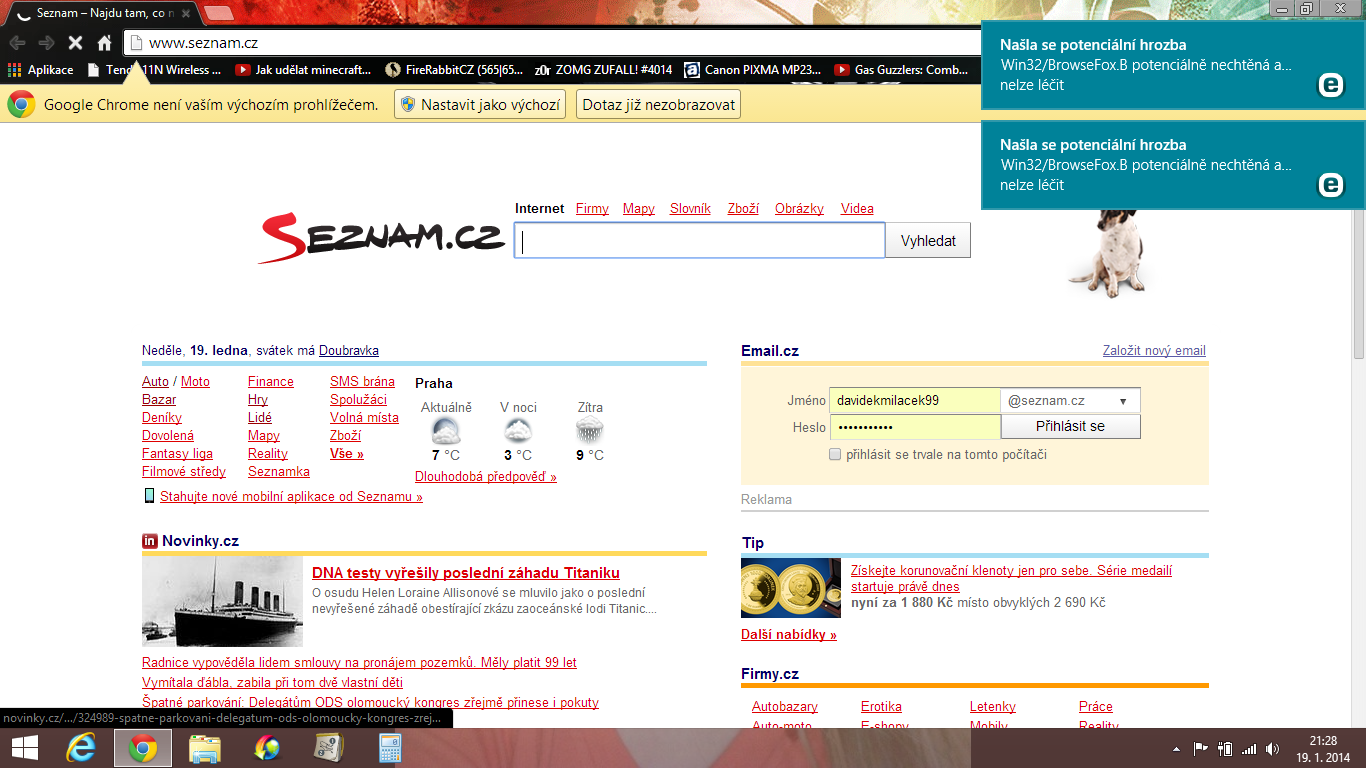Tick 'přihlásit se trvale na tomto počítači' checkbox
Screen dimensions: 1366x768
tap(835, 455)
